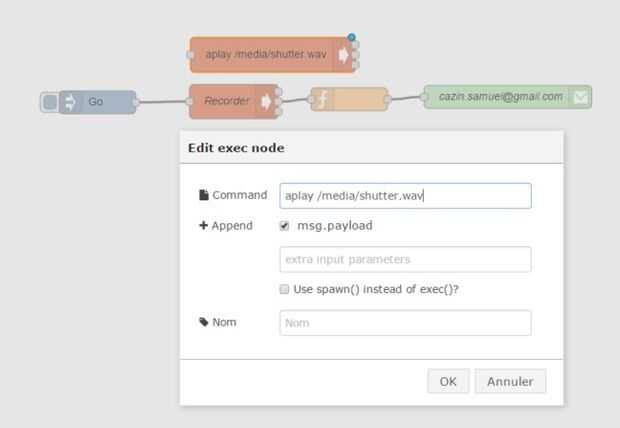Click the file icon beside Command label

[204, 195]
